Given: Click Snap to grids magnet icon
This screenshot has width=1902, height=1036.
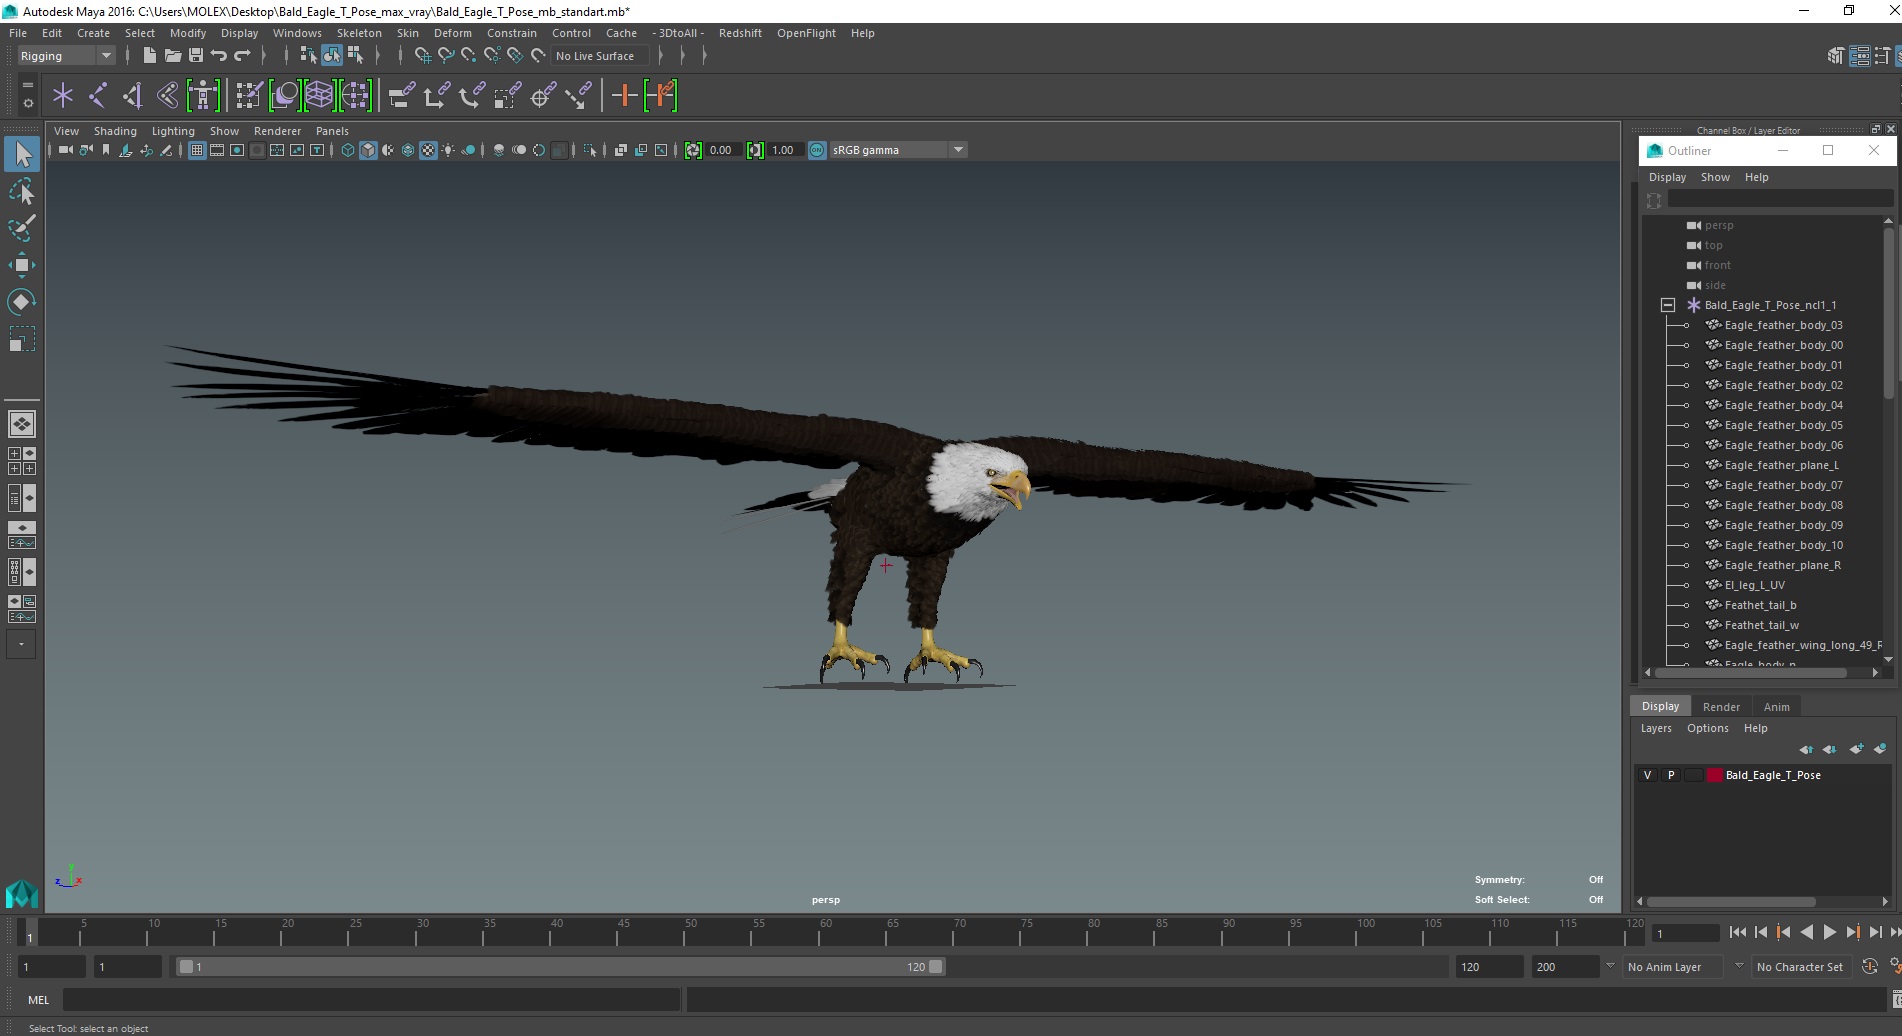Looking at the screenshot, I should [422, 56].
